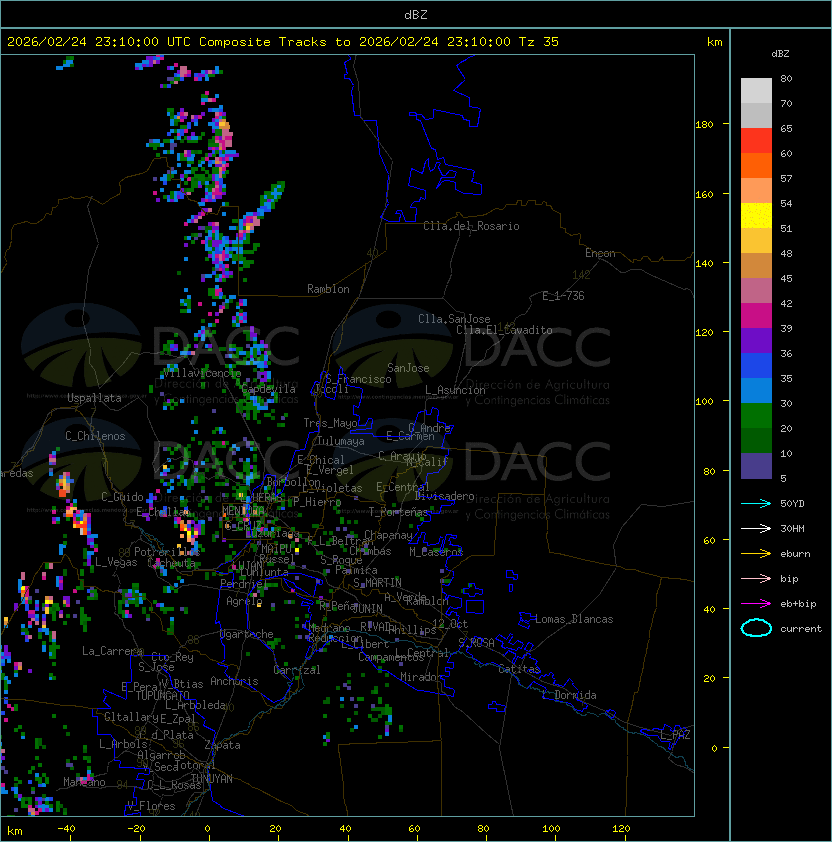Click the 180 tick on the right km axis
The height and width of the screenshot is (842, 832).
tap(704, 125)
